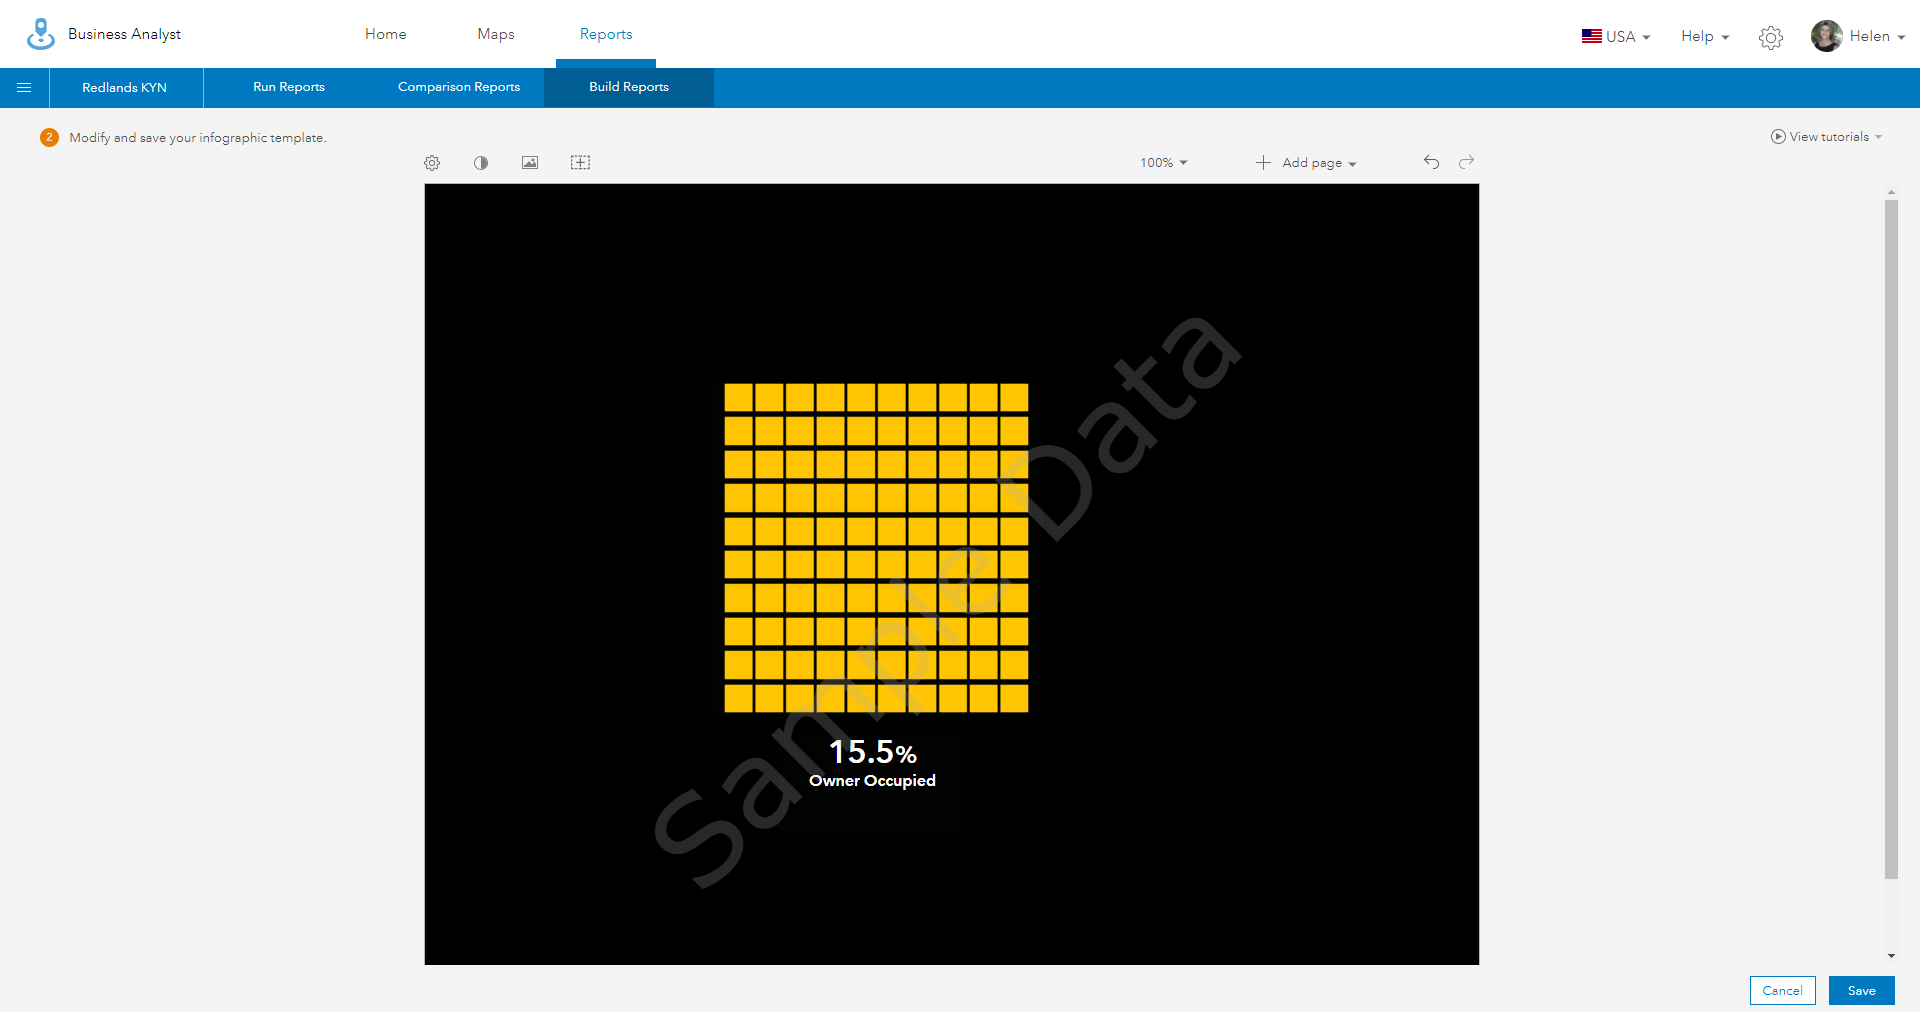
Task: Open the Helen account dropdown arrow
Action: pyautogui.click(x=1901, y=38)
